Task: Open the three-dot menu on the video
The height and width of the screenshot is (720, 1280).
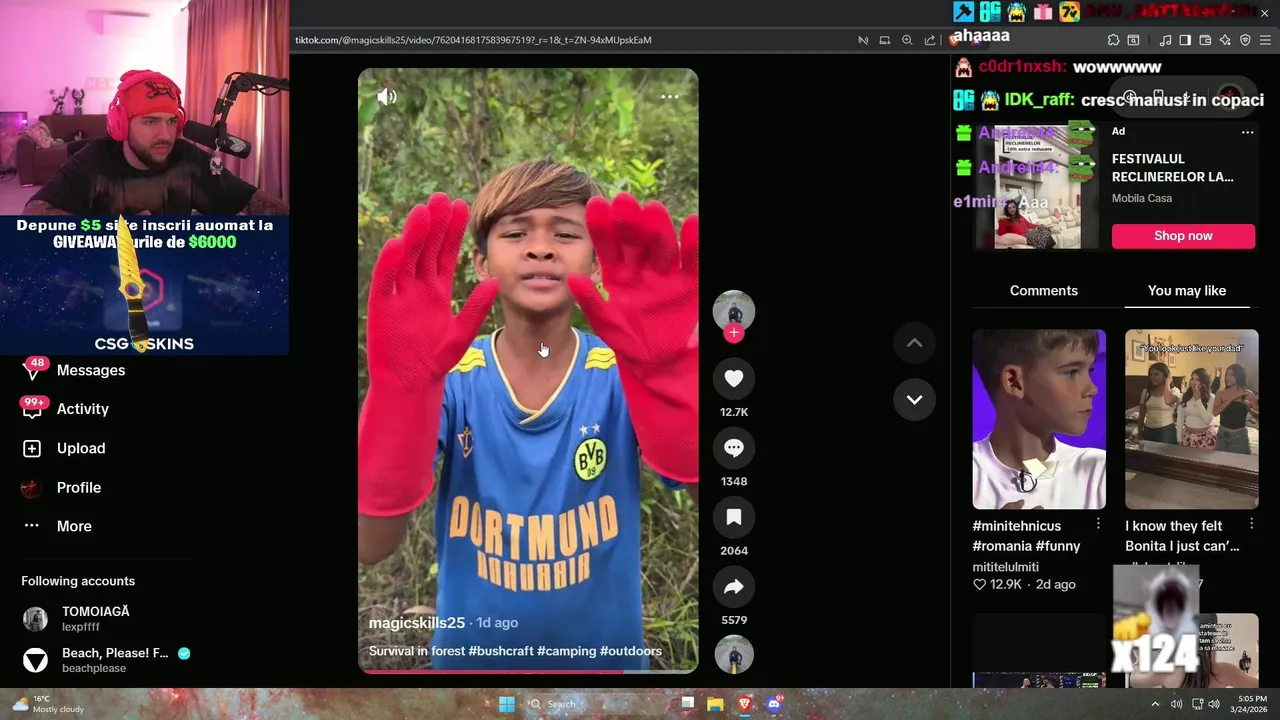Action: (x=670, y=97)
